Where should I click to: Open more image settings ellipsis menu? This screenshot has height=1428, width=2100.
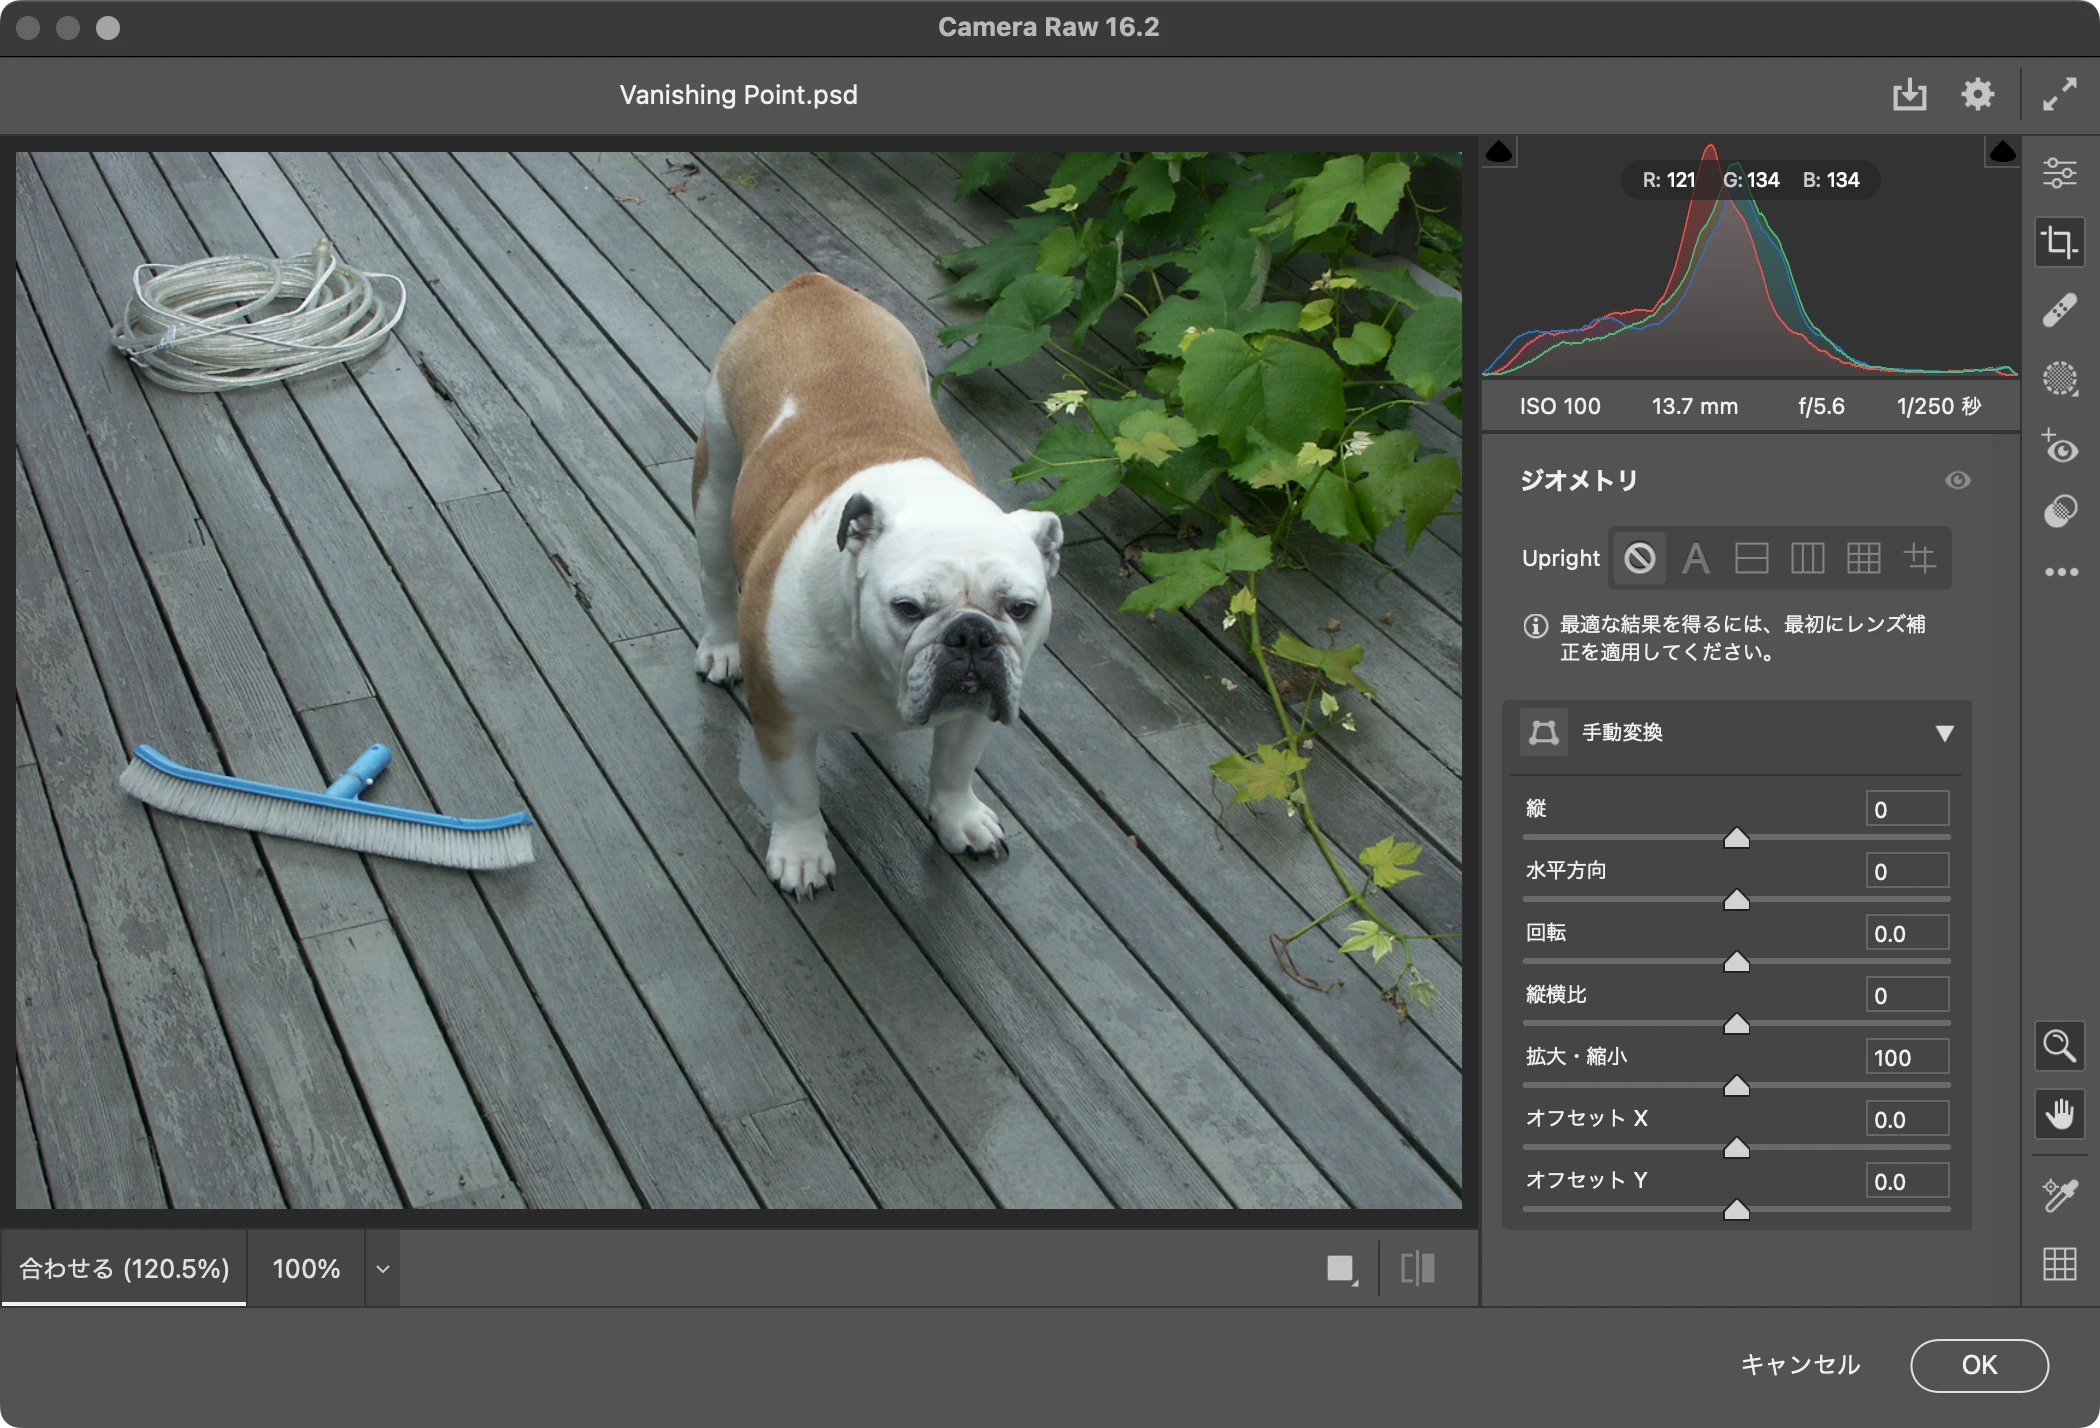point(2059,573)
